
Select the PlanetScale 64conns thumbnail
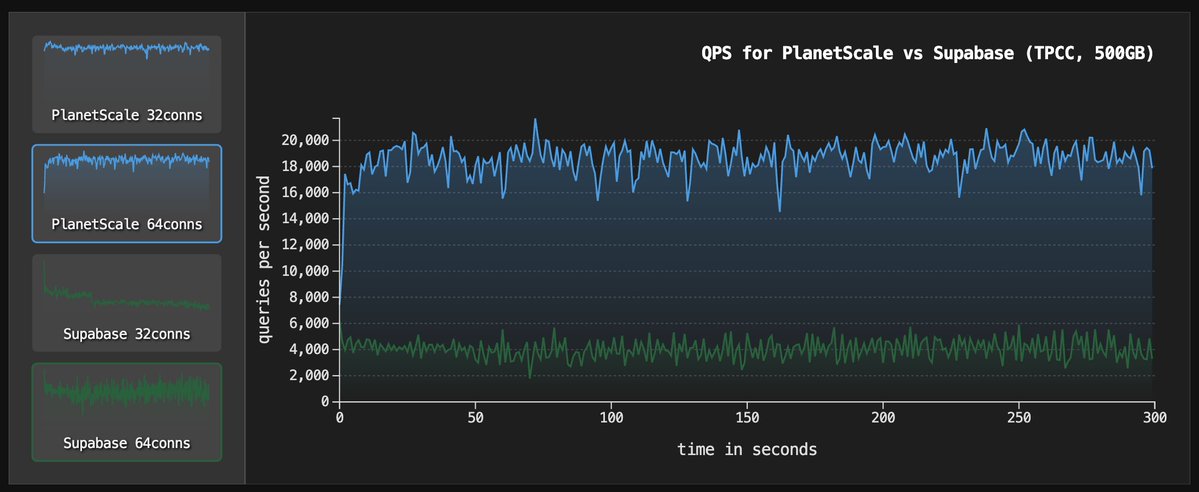click(x=126, y=194)
